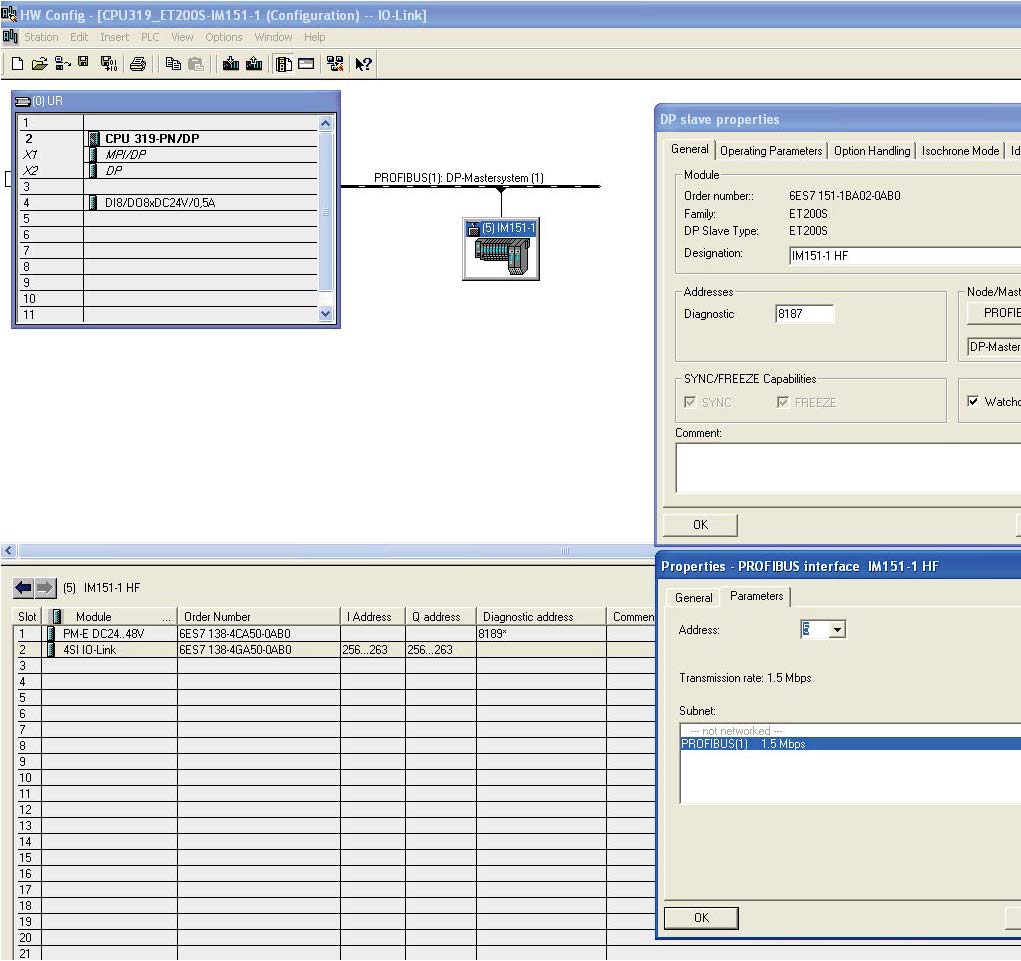
Task: Click the Designation input field
Action: [x=905, y=256]
